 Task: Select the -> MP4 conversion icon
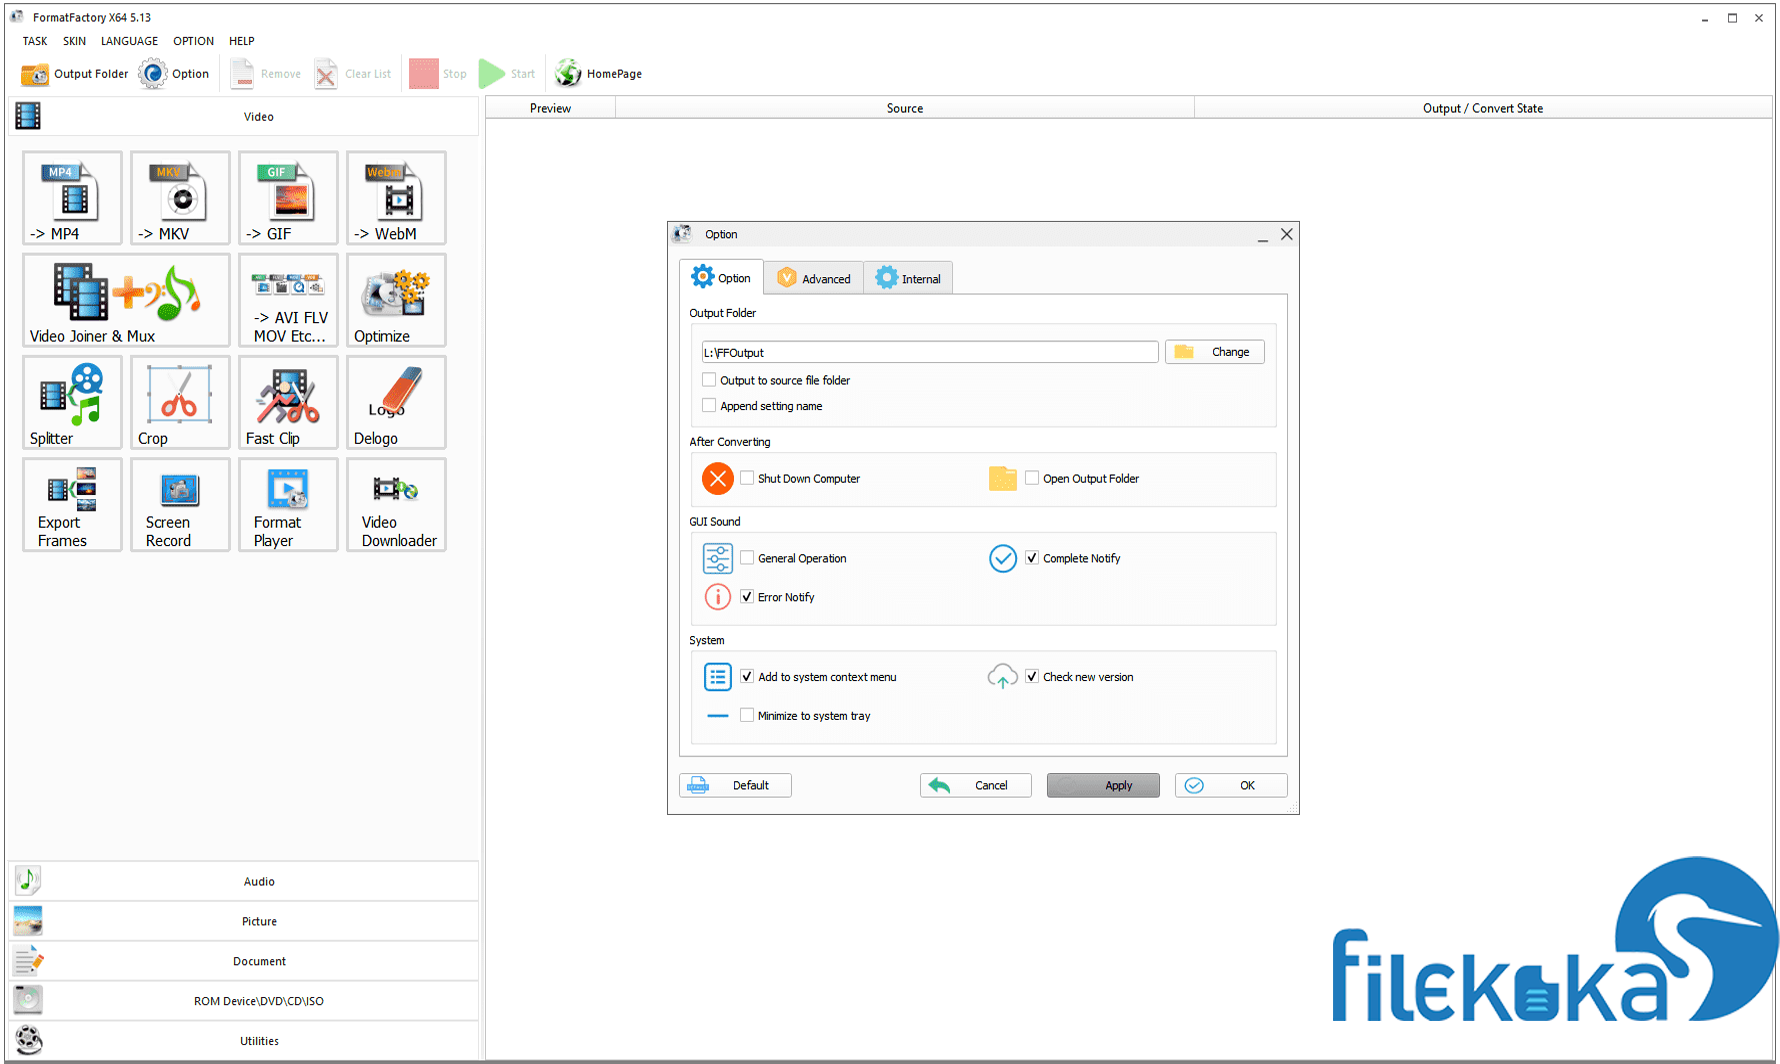point(72,198)
